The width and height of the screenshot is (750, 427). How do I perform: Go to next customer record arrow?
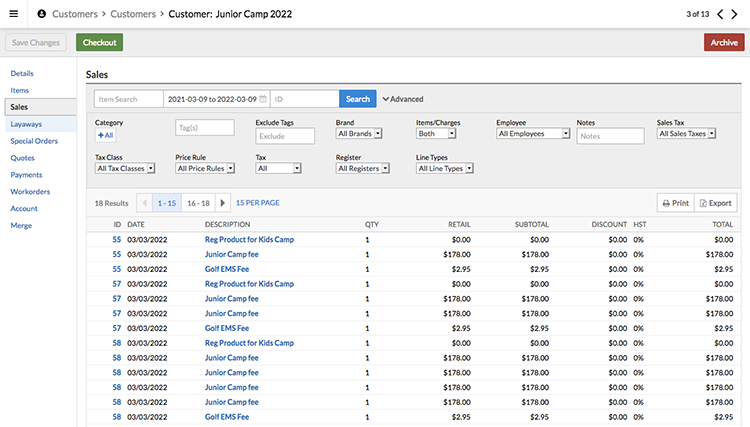point(733,14)
